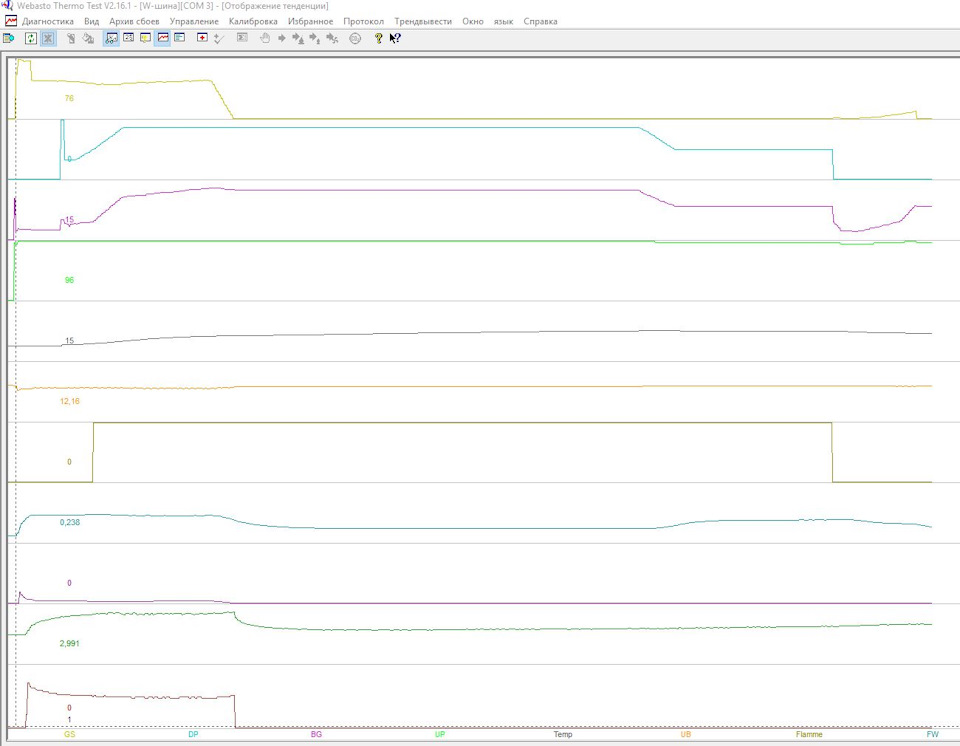Open the язык menu
The width and height of the screenshot is (960, 746).
[x=503, y=21]
